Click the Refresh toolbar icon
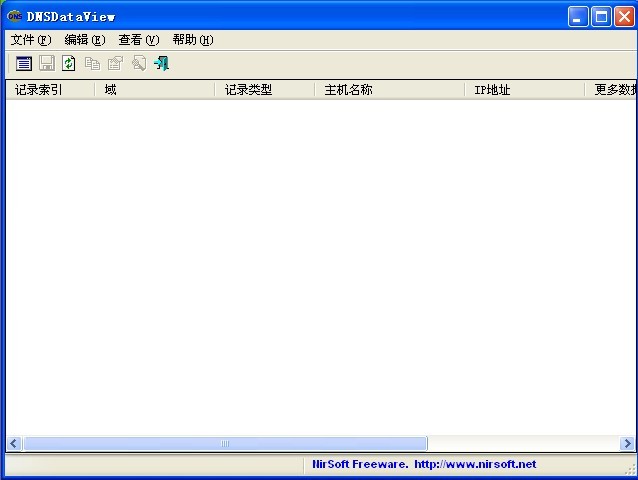 (69, 63)
